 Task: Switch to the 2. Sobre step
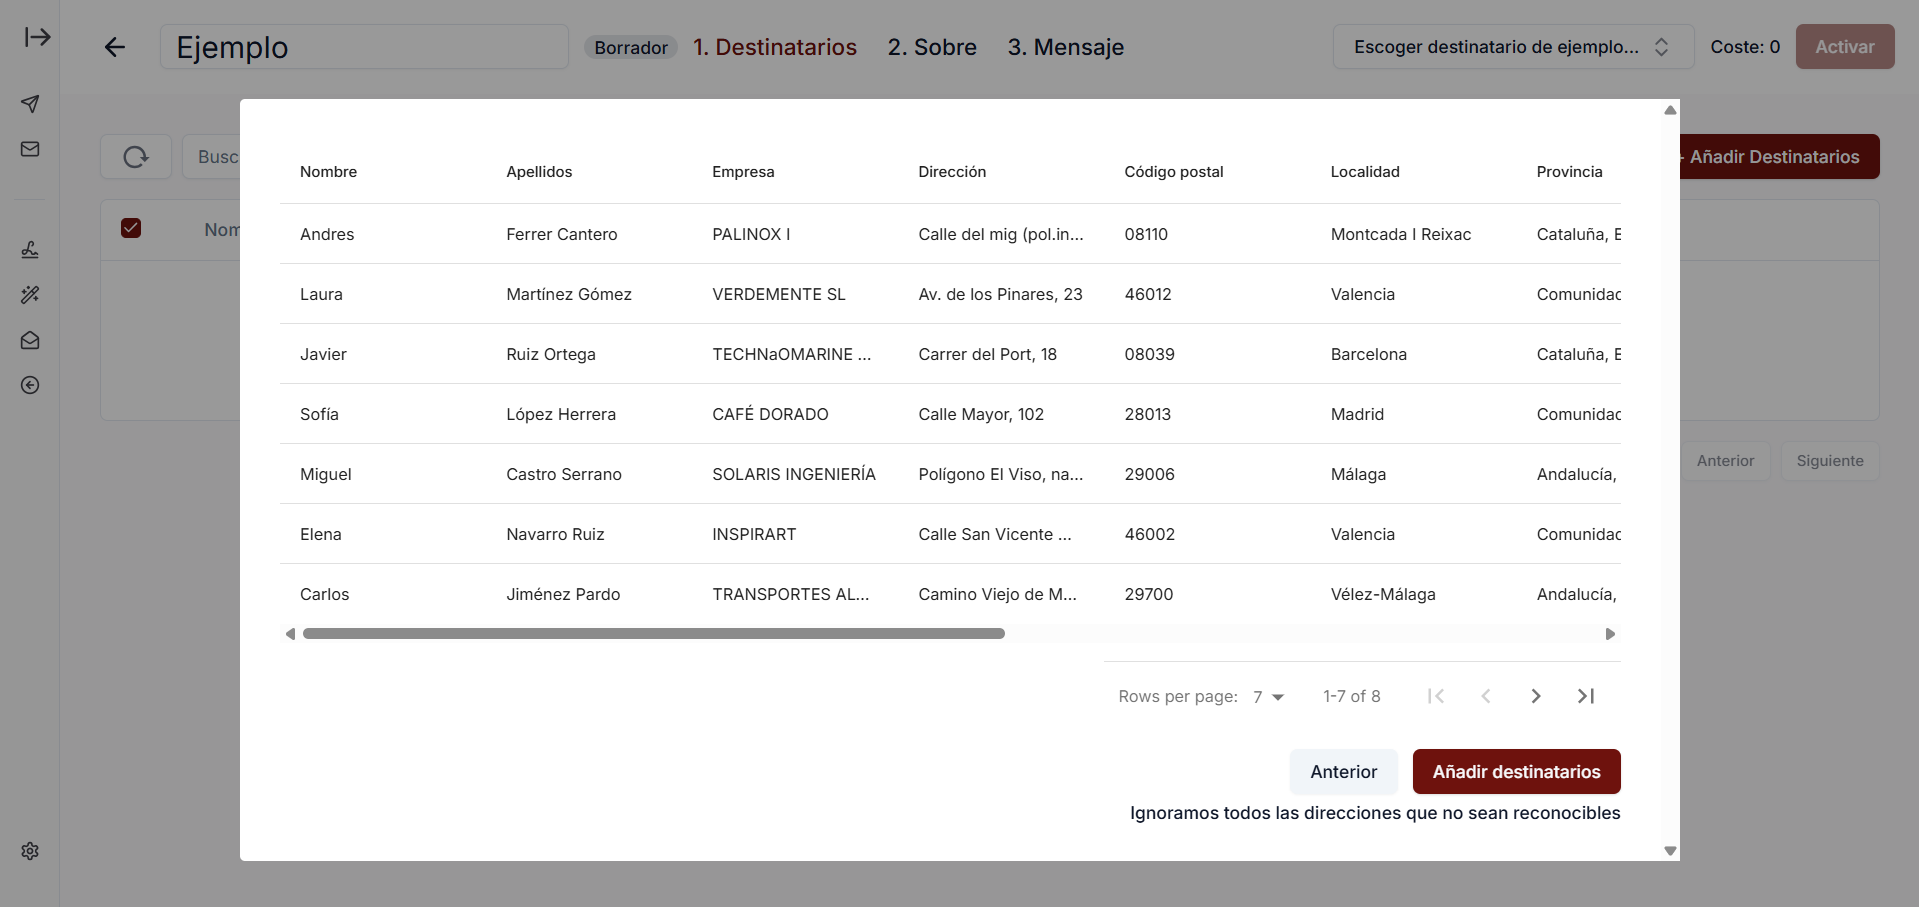pyautogui.click(x=931, y=47)
